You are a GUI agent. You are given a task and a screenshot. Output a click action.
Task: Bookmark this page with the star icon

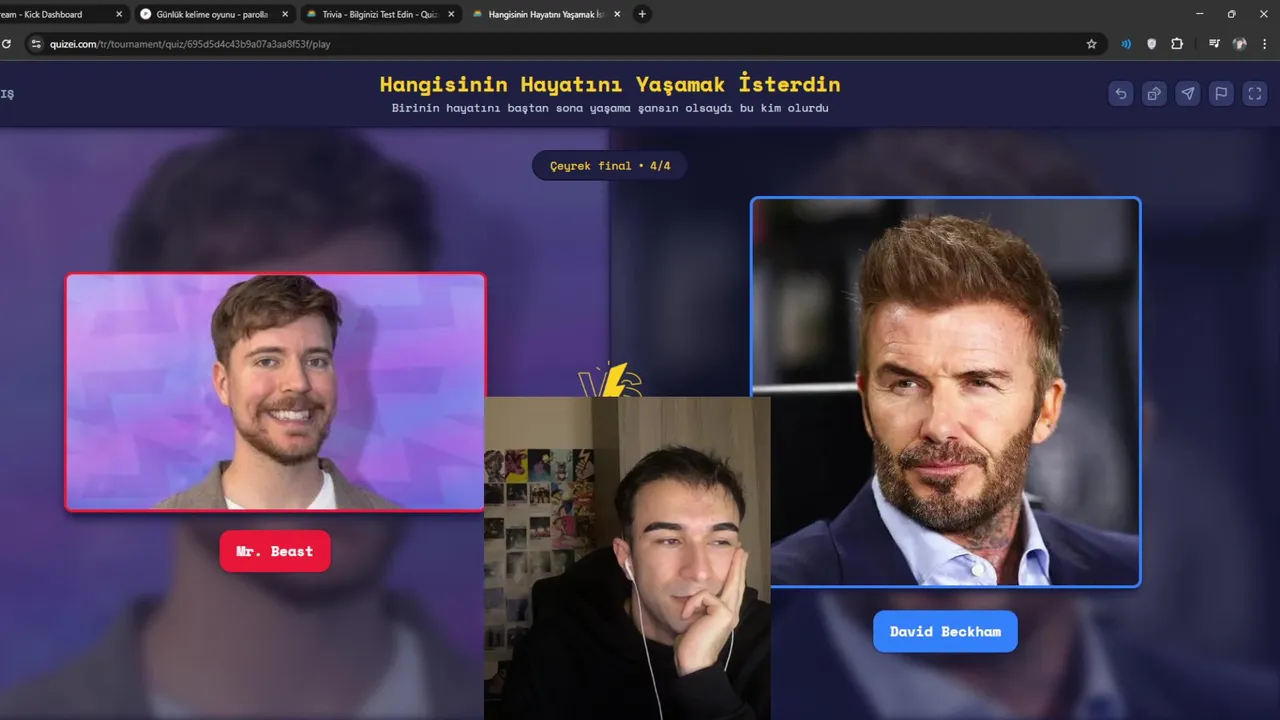[x=1091, y=44]
